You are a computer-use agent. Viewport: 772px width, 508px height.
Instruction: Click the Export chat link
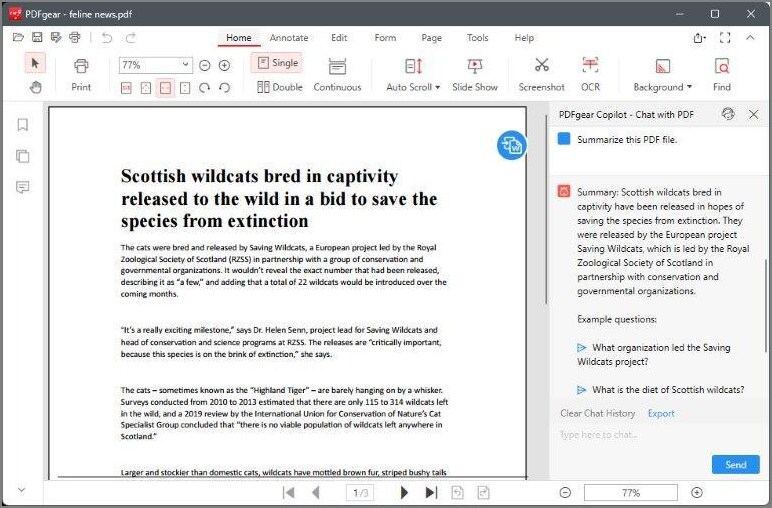coord(661,413)
